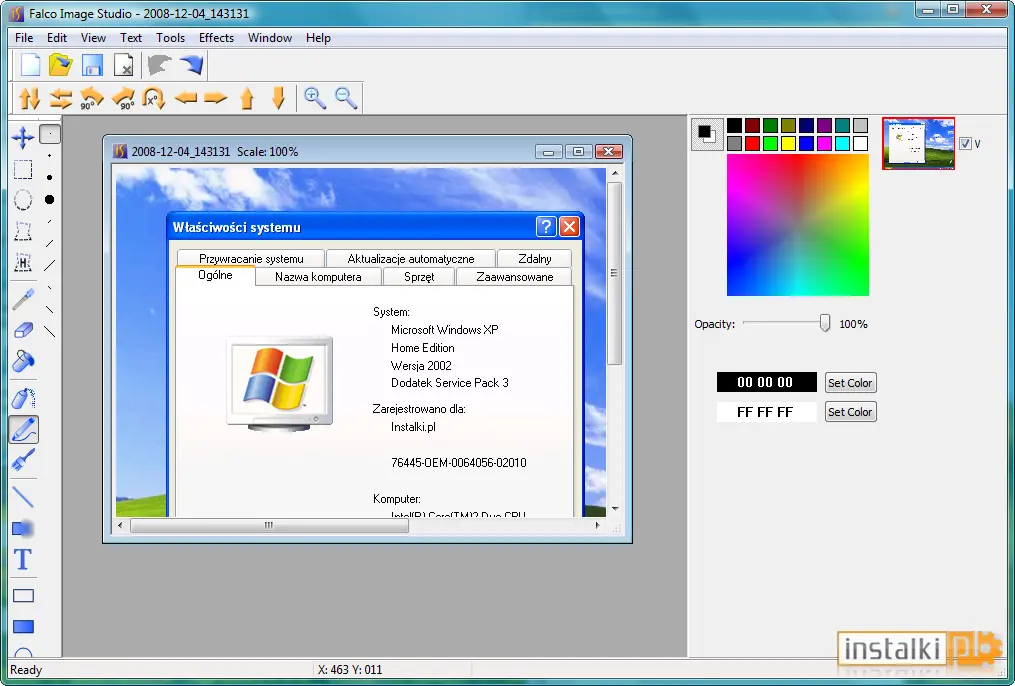Rotate image 90° counter-clockwise
This screenshot has width=1015, height=686.
(x=91, y=98)
